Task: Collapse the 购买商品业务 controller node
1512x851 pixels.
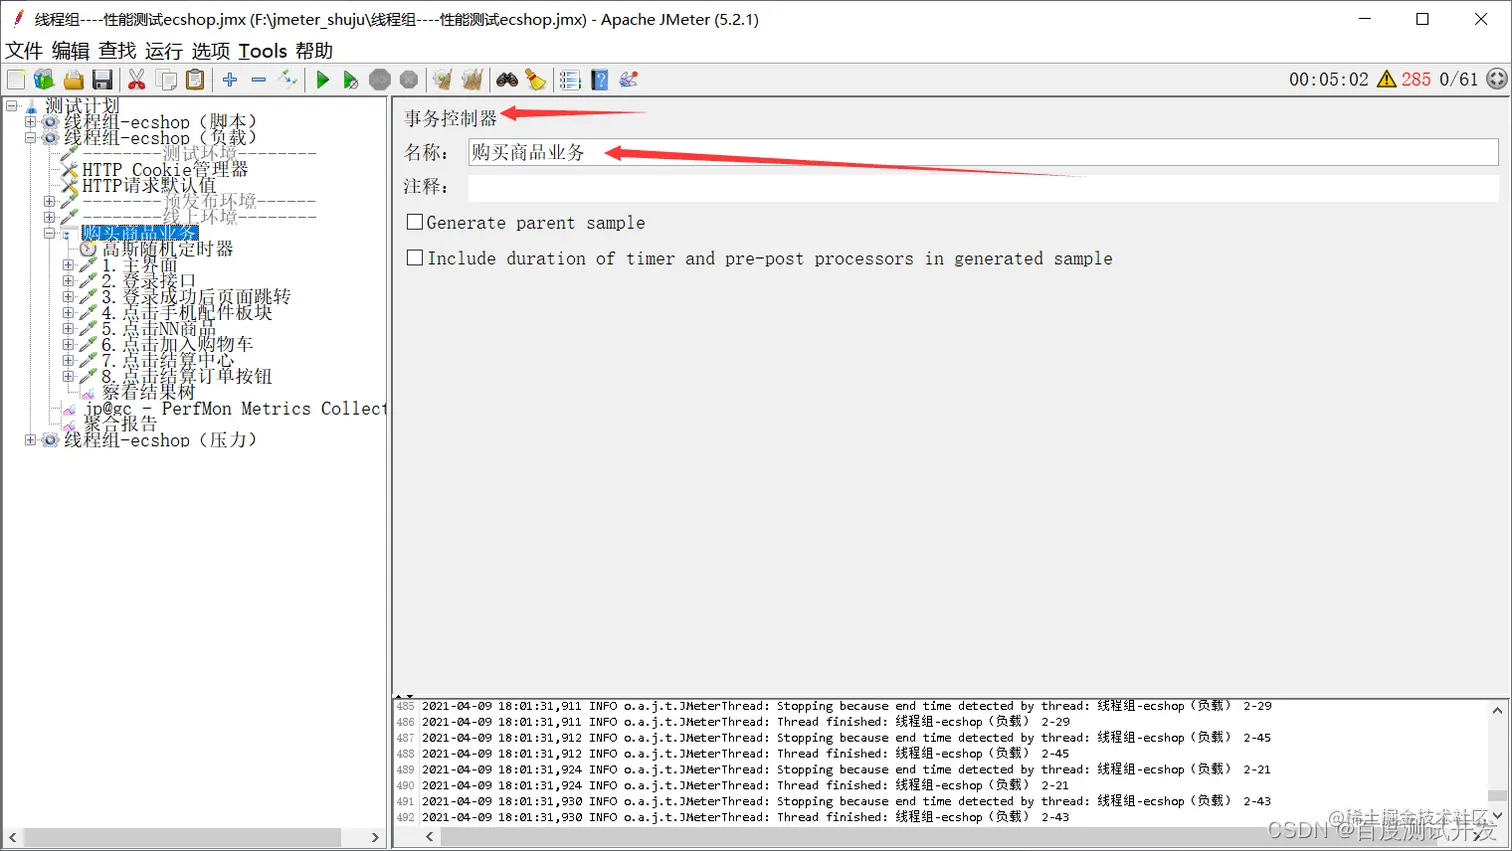Action: pyautogui.click(x=49, y=233)
